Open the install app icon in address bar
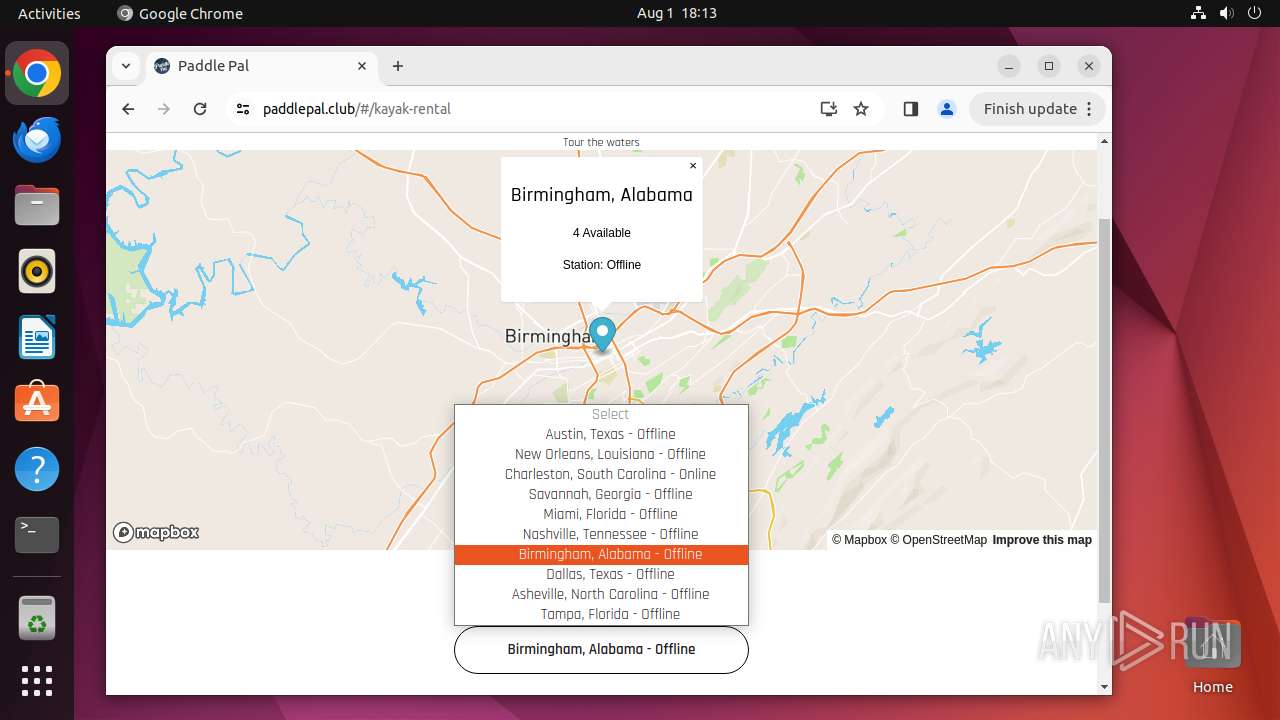 828,109
